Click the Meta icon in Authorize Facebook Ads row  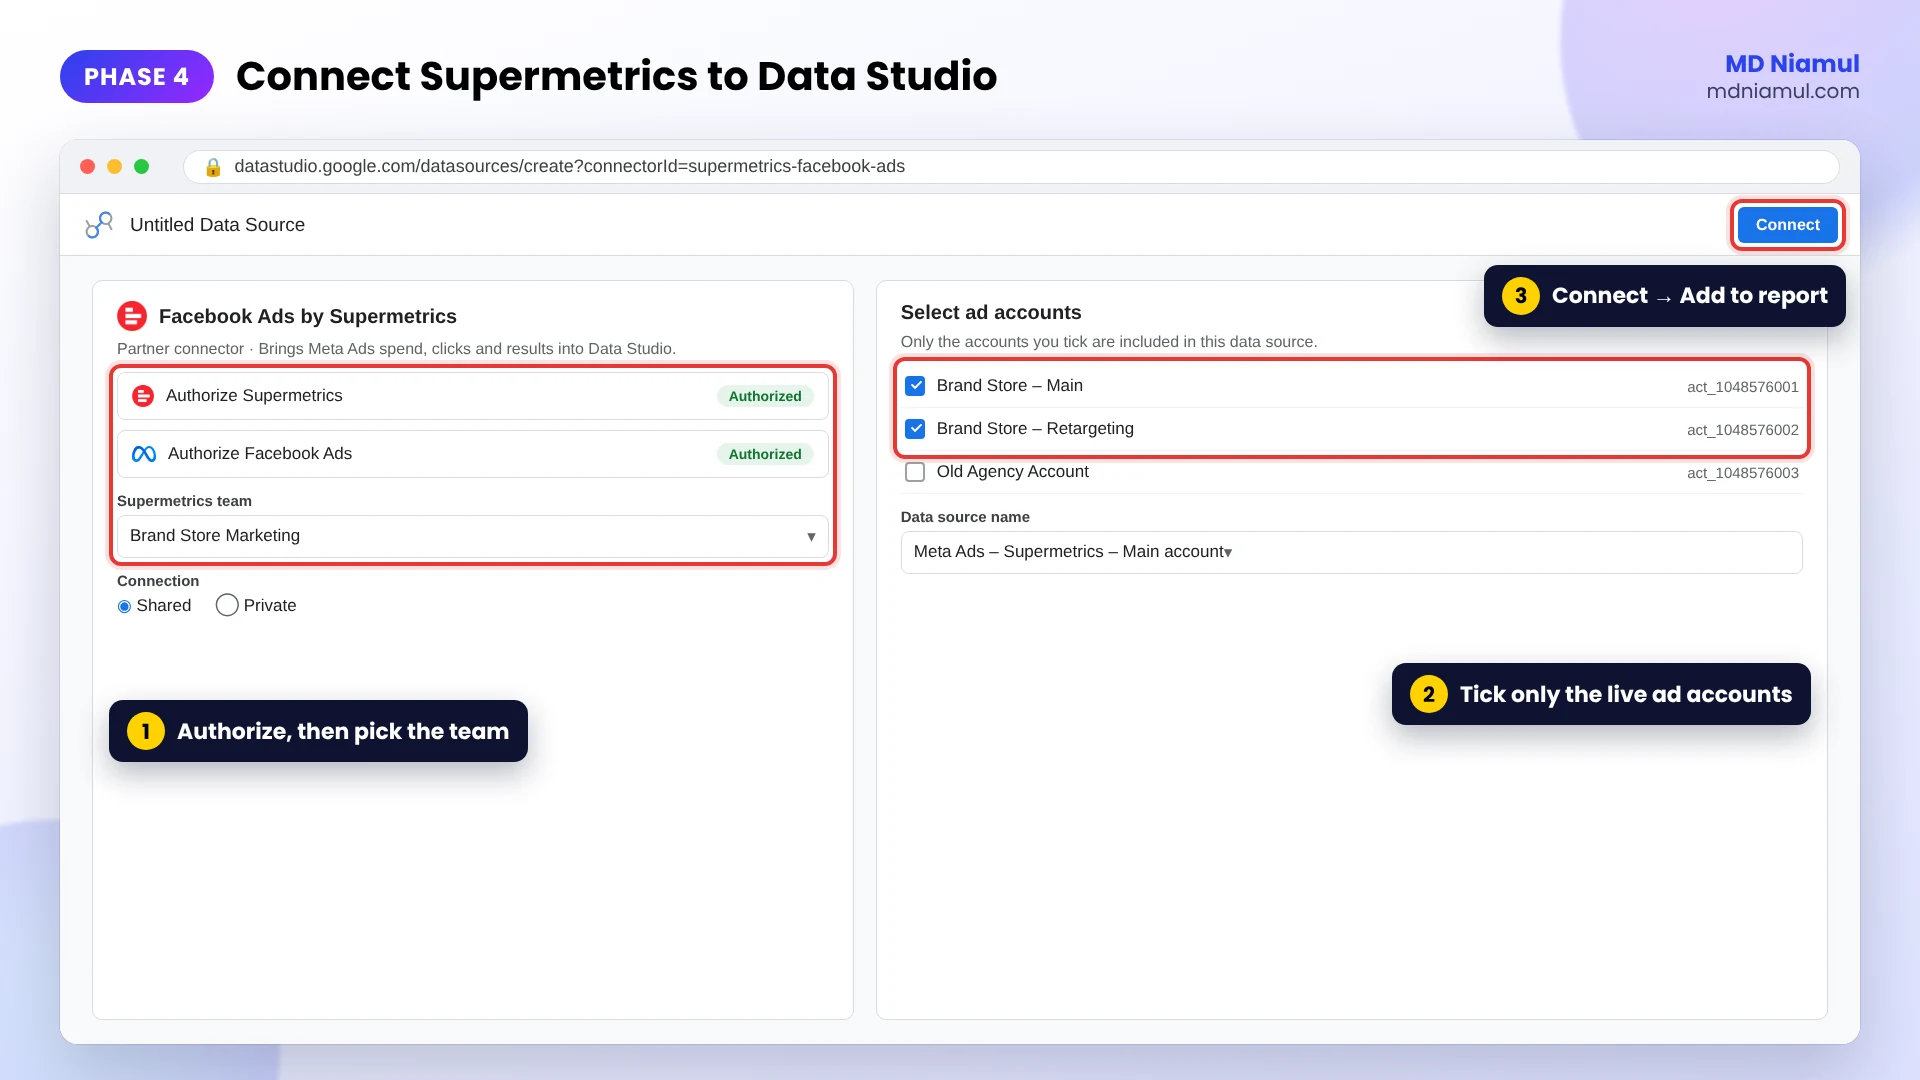pyautogui.click(x=144, y=454)
